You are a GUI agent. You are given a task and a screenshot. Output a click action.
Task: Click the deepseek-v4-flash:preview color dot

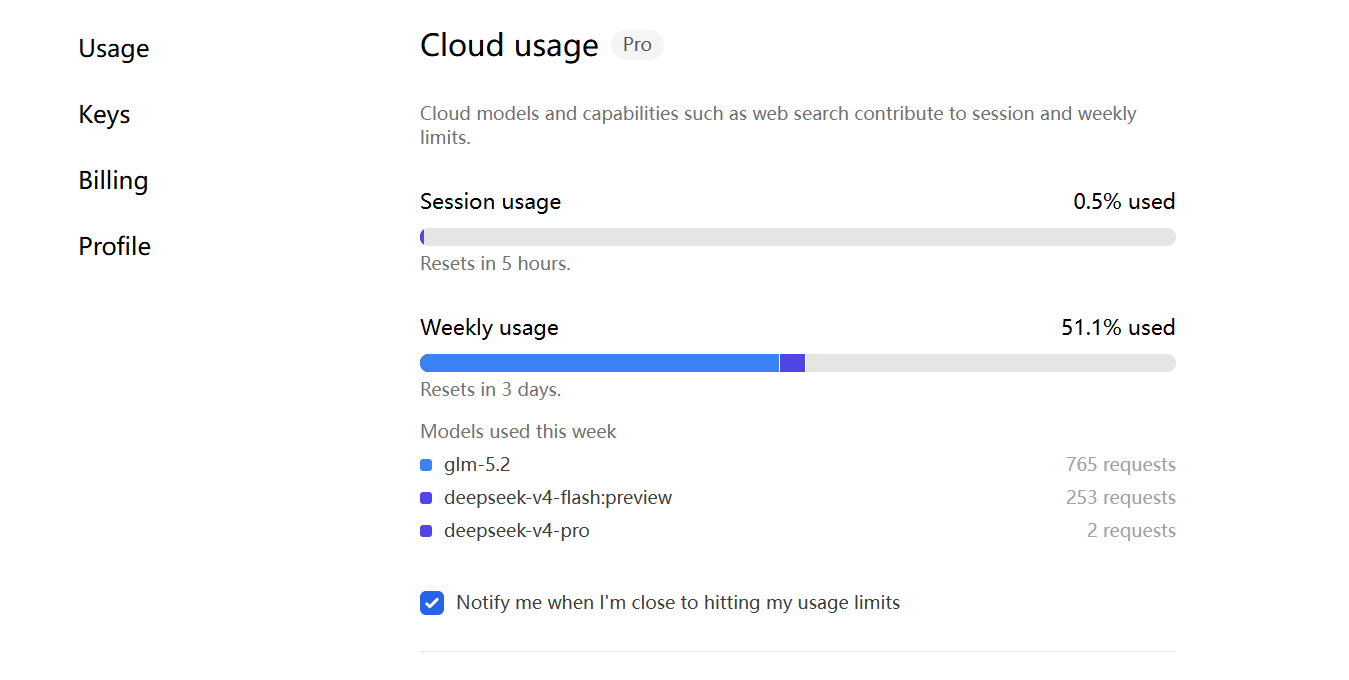tap(426, 498)
